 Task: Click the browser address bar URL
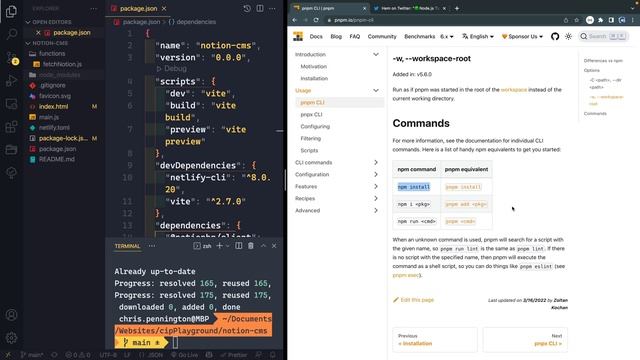(x=353, y=20)
